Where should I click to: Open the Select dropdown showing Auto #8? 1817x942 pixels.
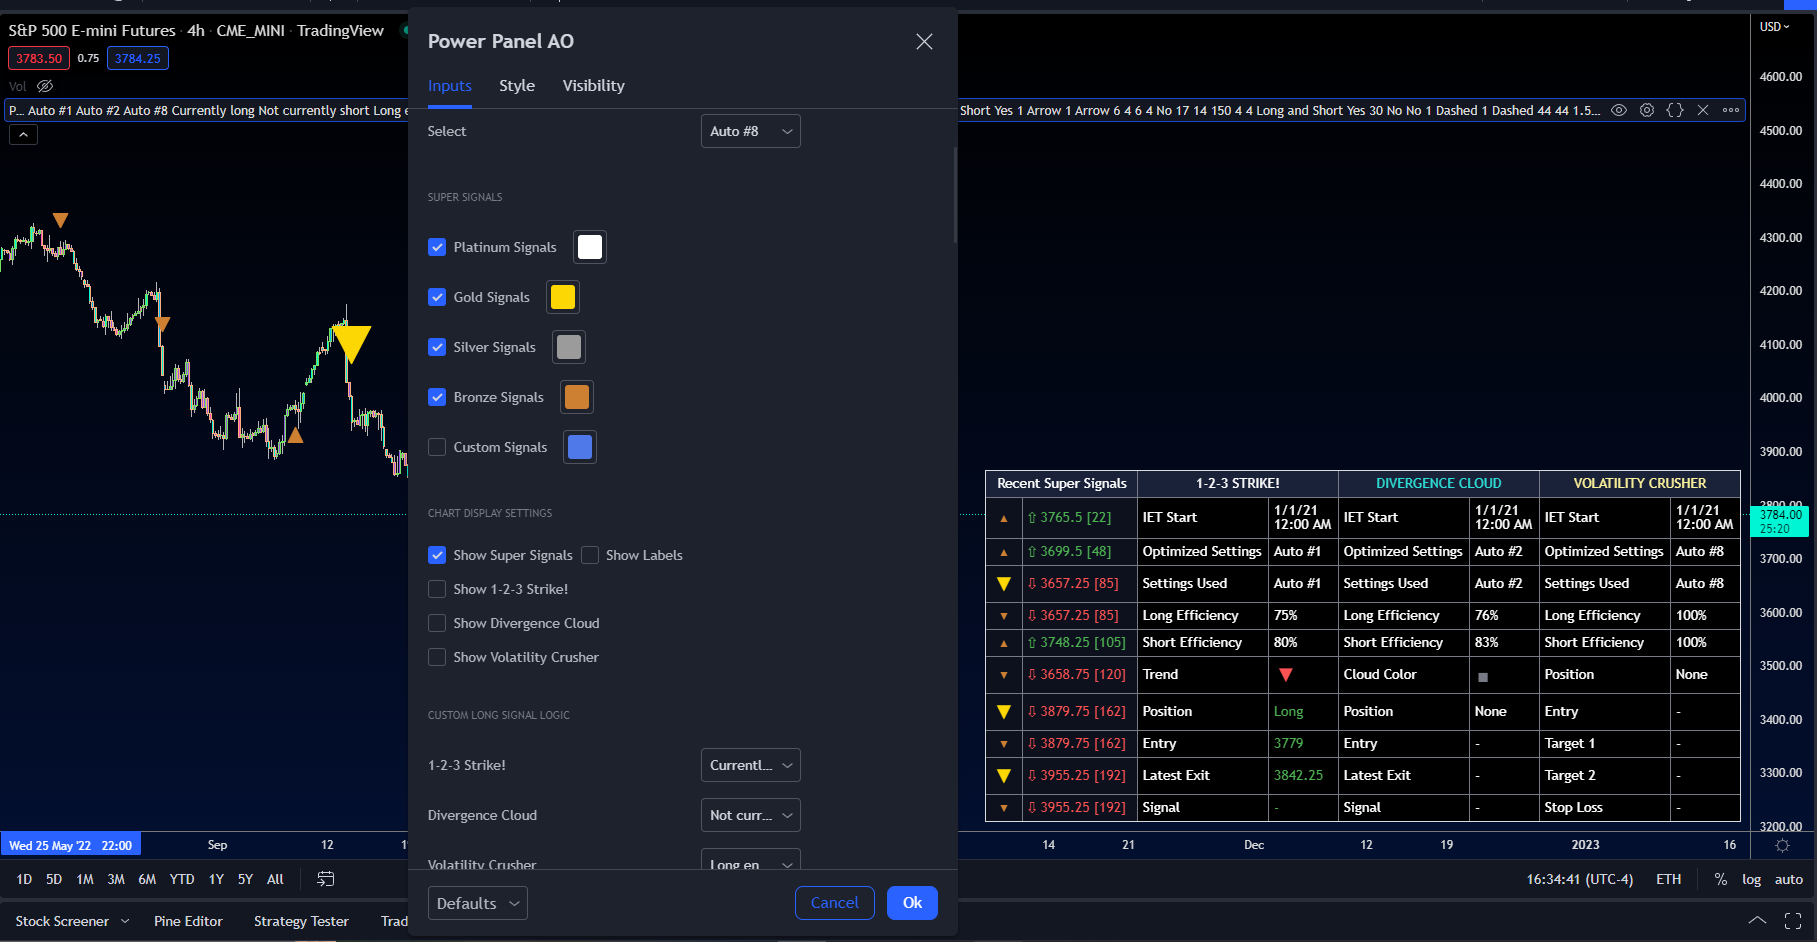[750, 131]
